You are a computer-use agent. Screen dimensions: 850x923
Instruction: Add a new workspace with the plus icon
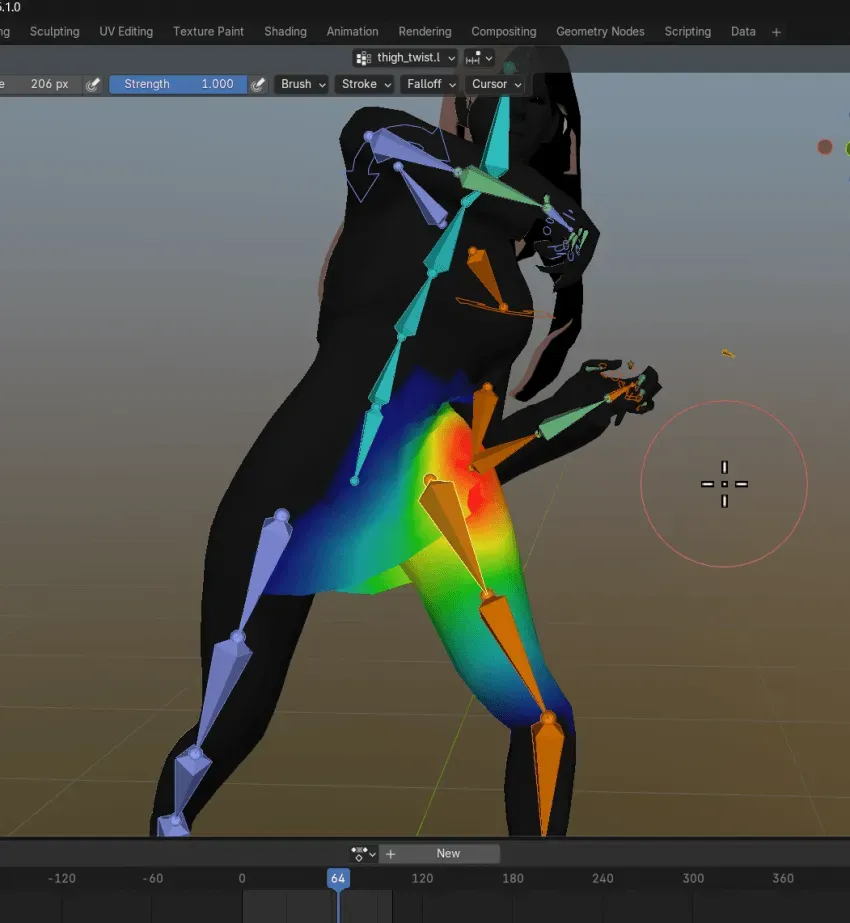776,32
